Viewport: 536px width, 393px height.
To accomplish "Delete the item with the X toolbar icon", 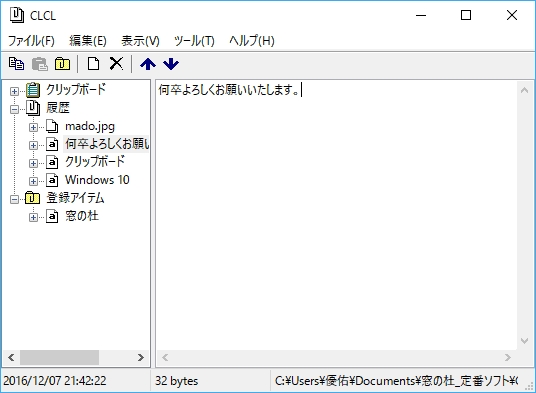I will pyautogui.click(x=116, y=64).
